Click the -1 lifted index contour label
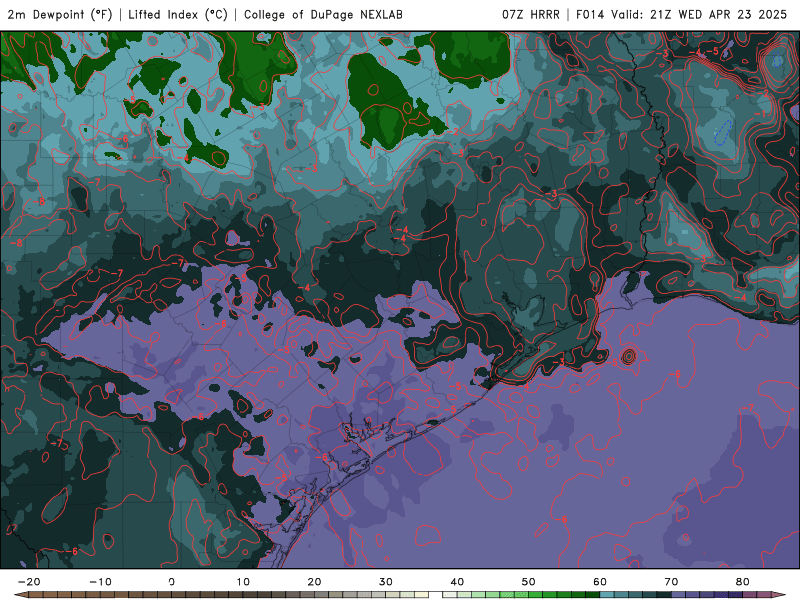This screenshot has height=600, width=800. (761, 114)
